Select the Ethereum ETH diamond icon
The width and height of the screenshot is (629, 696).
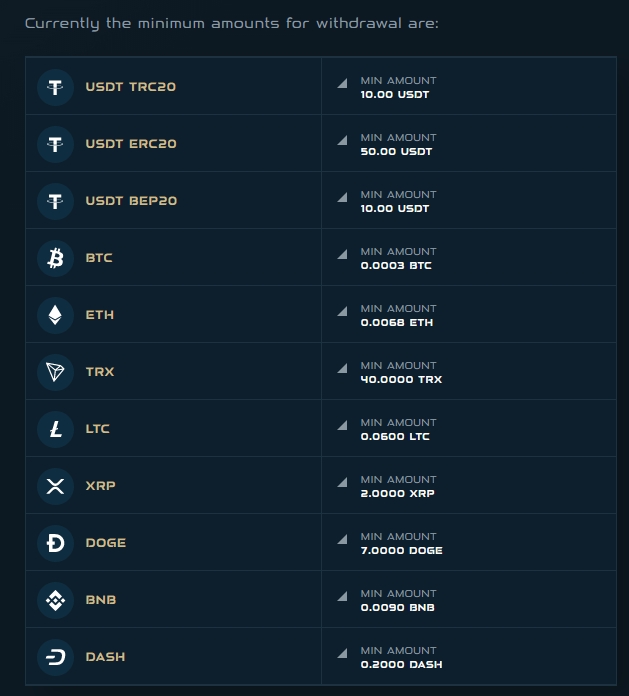point(55,315)
